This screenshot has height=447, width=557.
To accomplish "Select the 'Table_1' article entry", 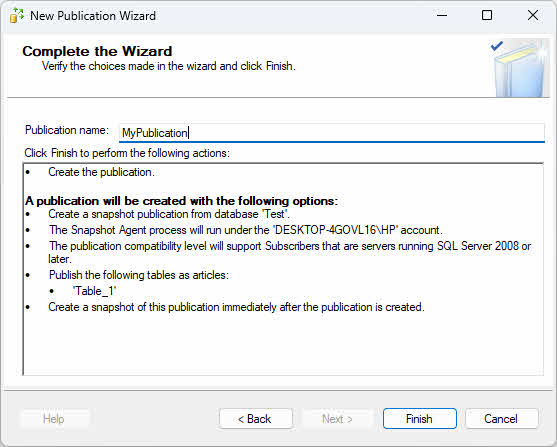I will [94, 291].
